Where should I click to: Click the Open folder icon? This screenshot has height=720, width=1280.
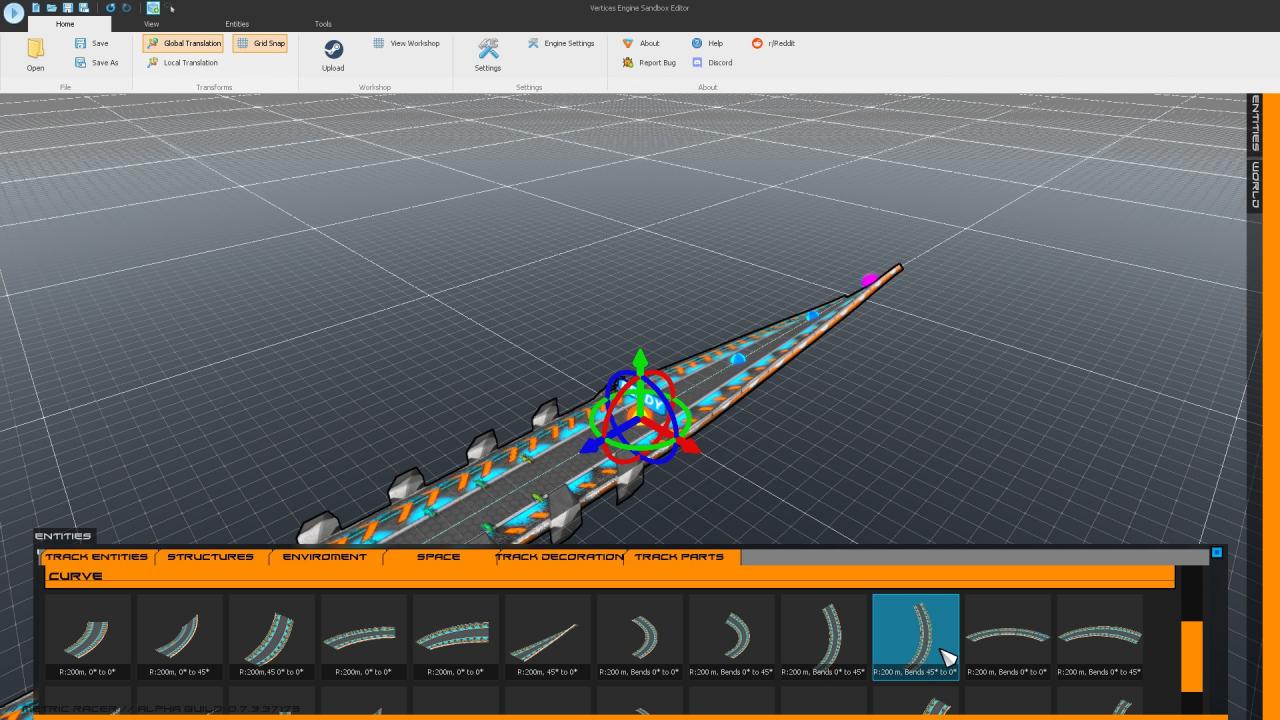pyautogui.click(x=36, y=49)
